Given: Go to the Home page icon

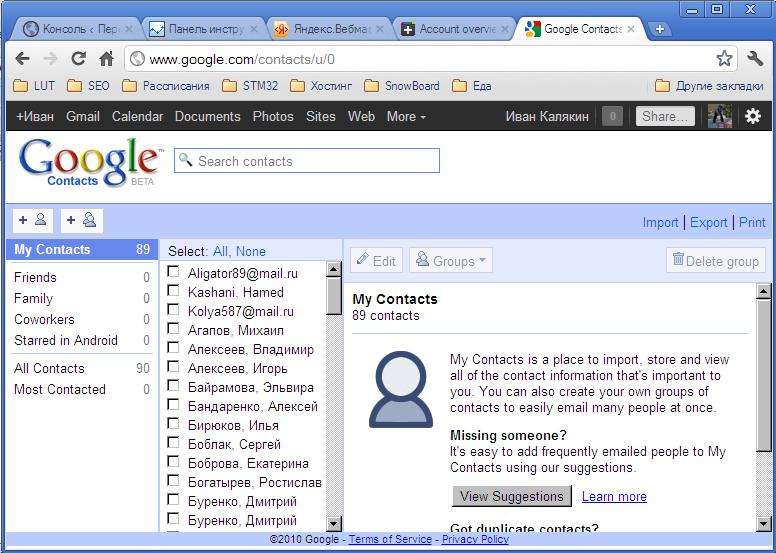Looking at the screenshot, I should pyautogui.click(x=106, y=59).
